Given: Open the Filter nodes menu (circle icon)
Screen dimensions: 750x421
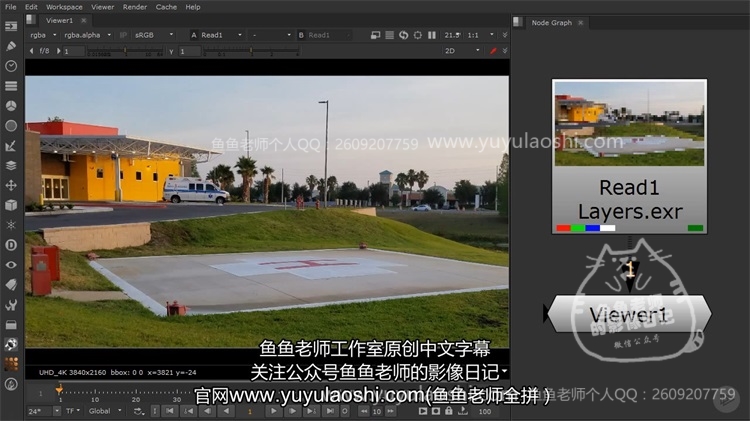Looking at the screenshot, I should [x=11, y=126].
